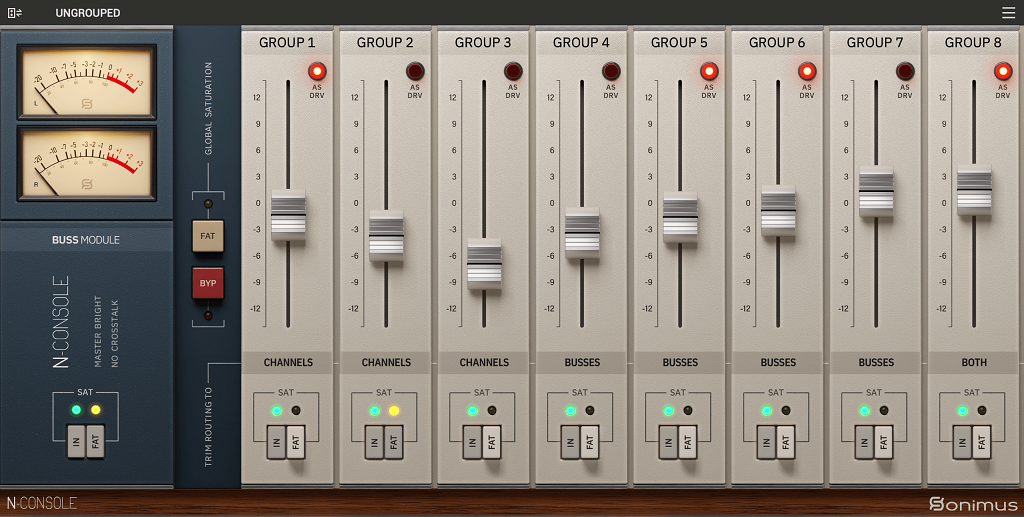Click the red BYP bypass button
Viewport: 1024px width, 517px height.
click(x=208, y=283)
